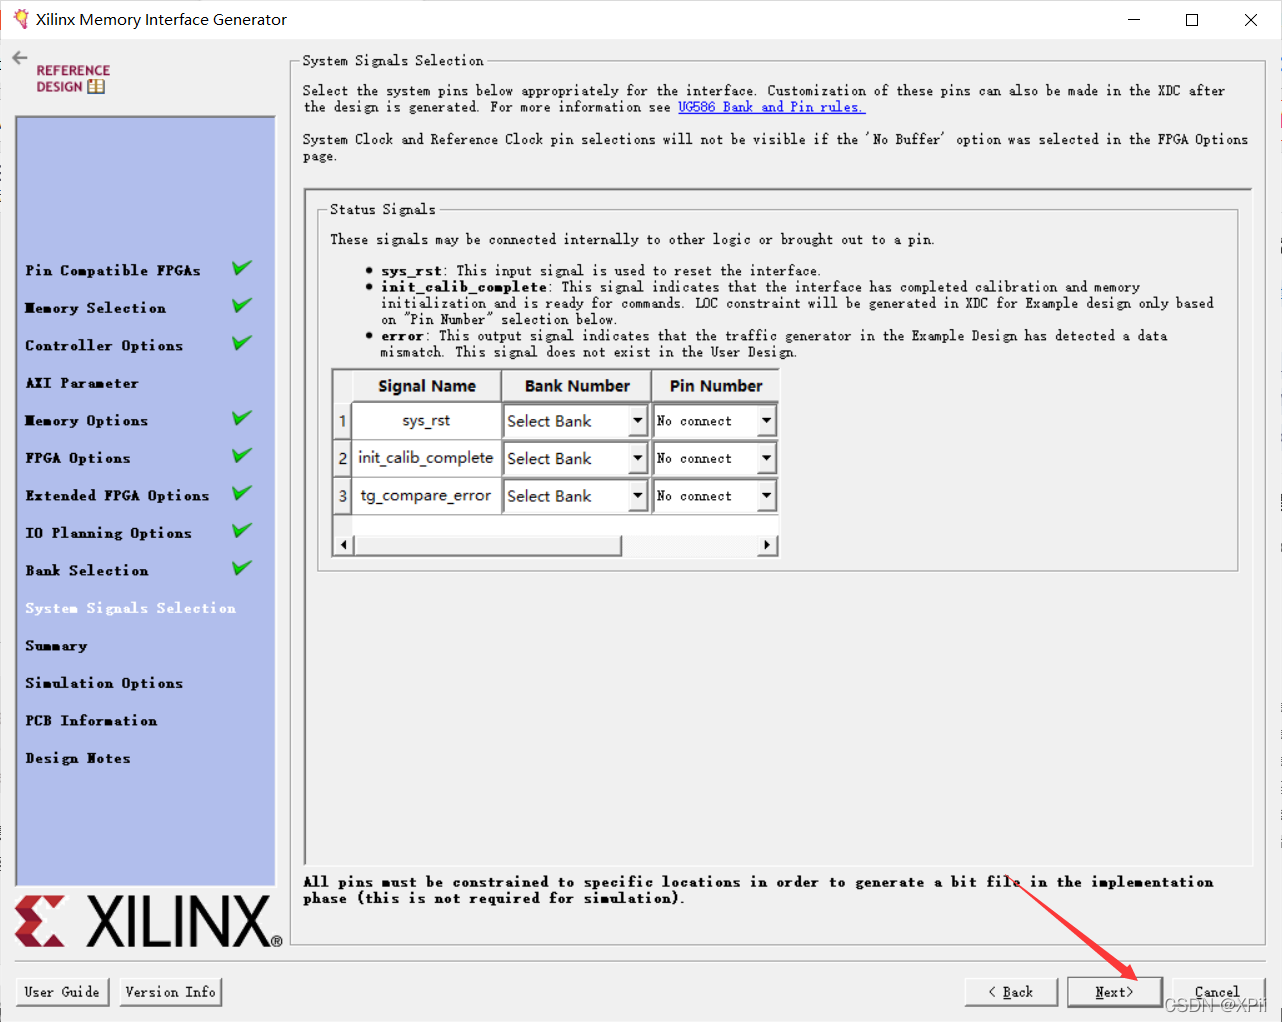Click green checkmark next to Pin Compatible FPGAs
This screenshot has height=1022, width=1282.
[x=242, y=268]
